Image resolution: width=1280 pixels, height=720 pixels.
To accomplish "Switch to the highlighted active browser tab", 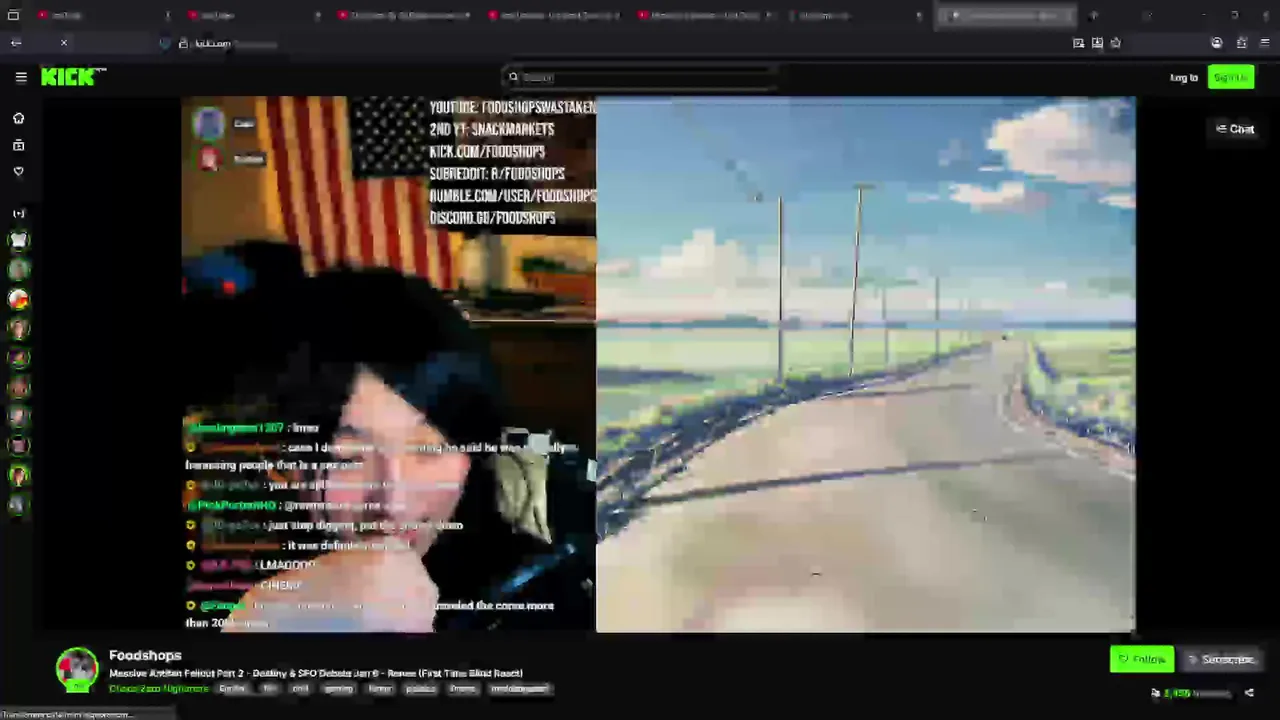I will coord(1004,15).
